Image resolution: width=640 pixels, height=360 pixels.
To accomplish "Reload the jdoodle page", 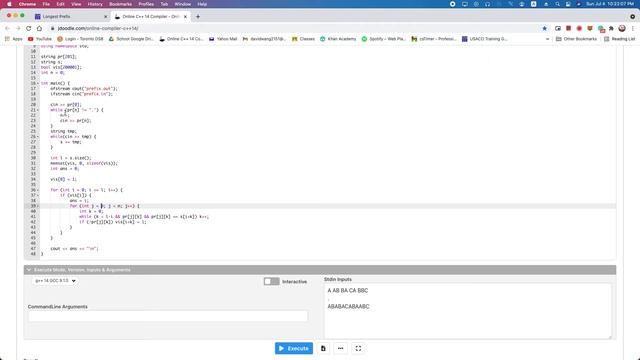I will click(x=29, y=28).
